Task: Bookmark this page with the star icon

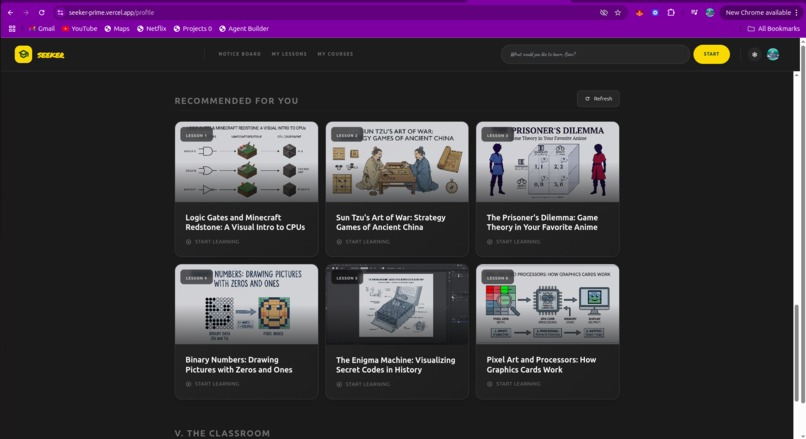Action: click(618, 12)
